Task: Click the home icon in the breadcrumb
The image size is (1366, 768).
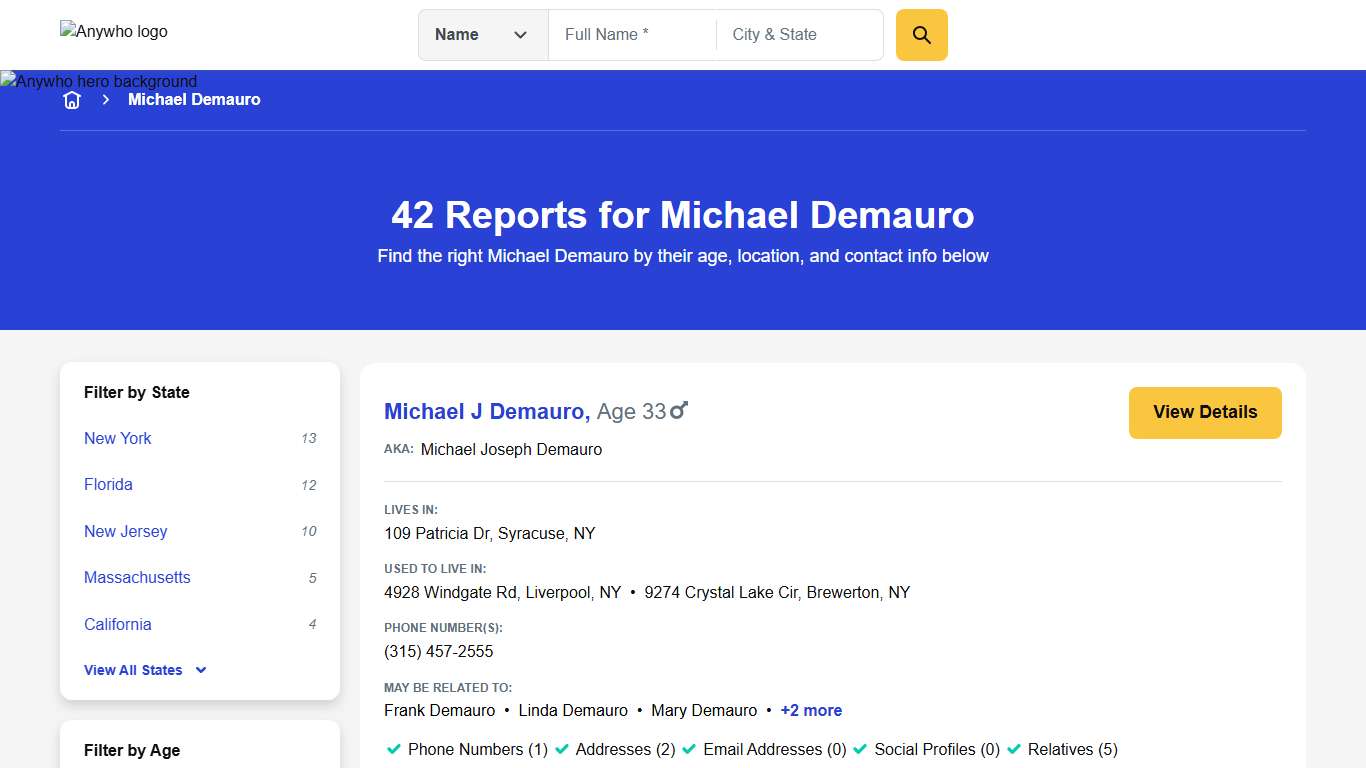Action: [71, 99]
